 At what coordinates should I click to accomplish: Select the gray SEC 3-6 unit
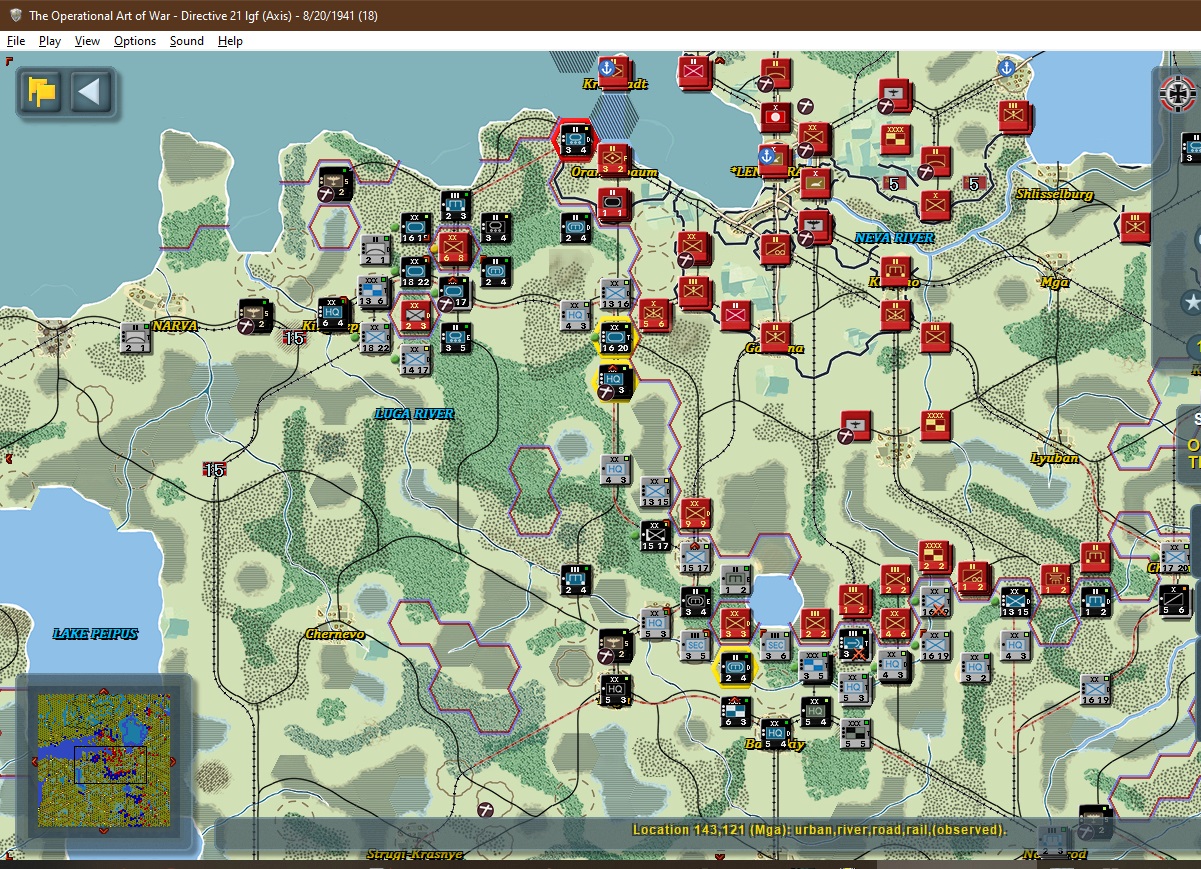pos(775,646)
